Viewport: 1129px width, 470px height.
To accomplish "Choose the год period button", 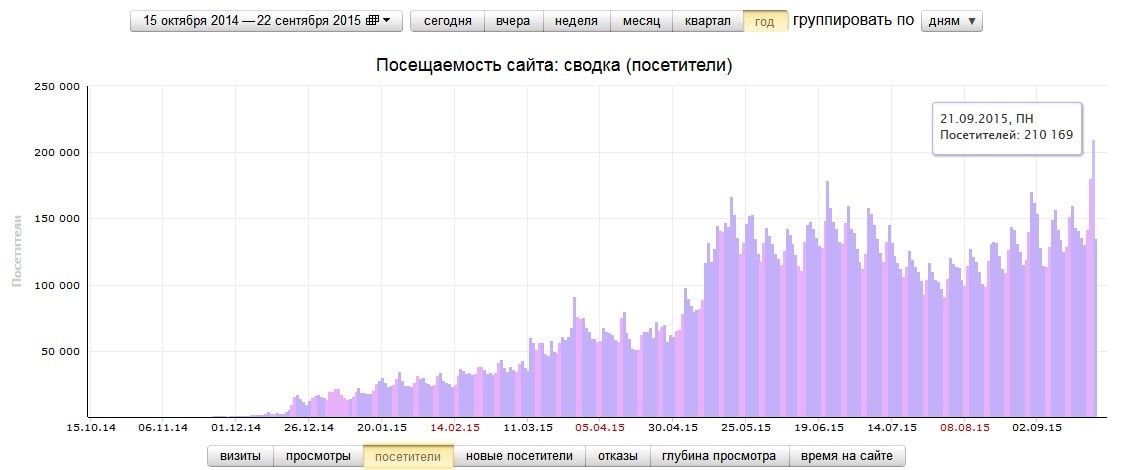I will pos(765,22).
